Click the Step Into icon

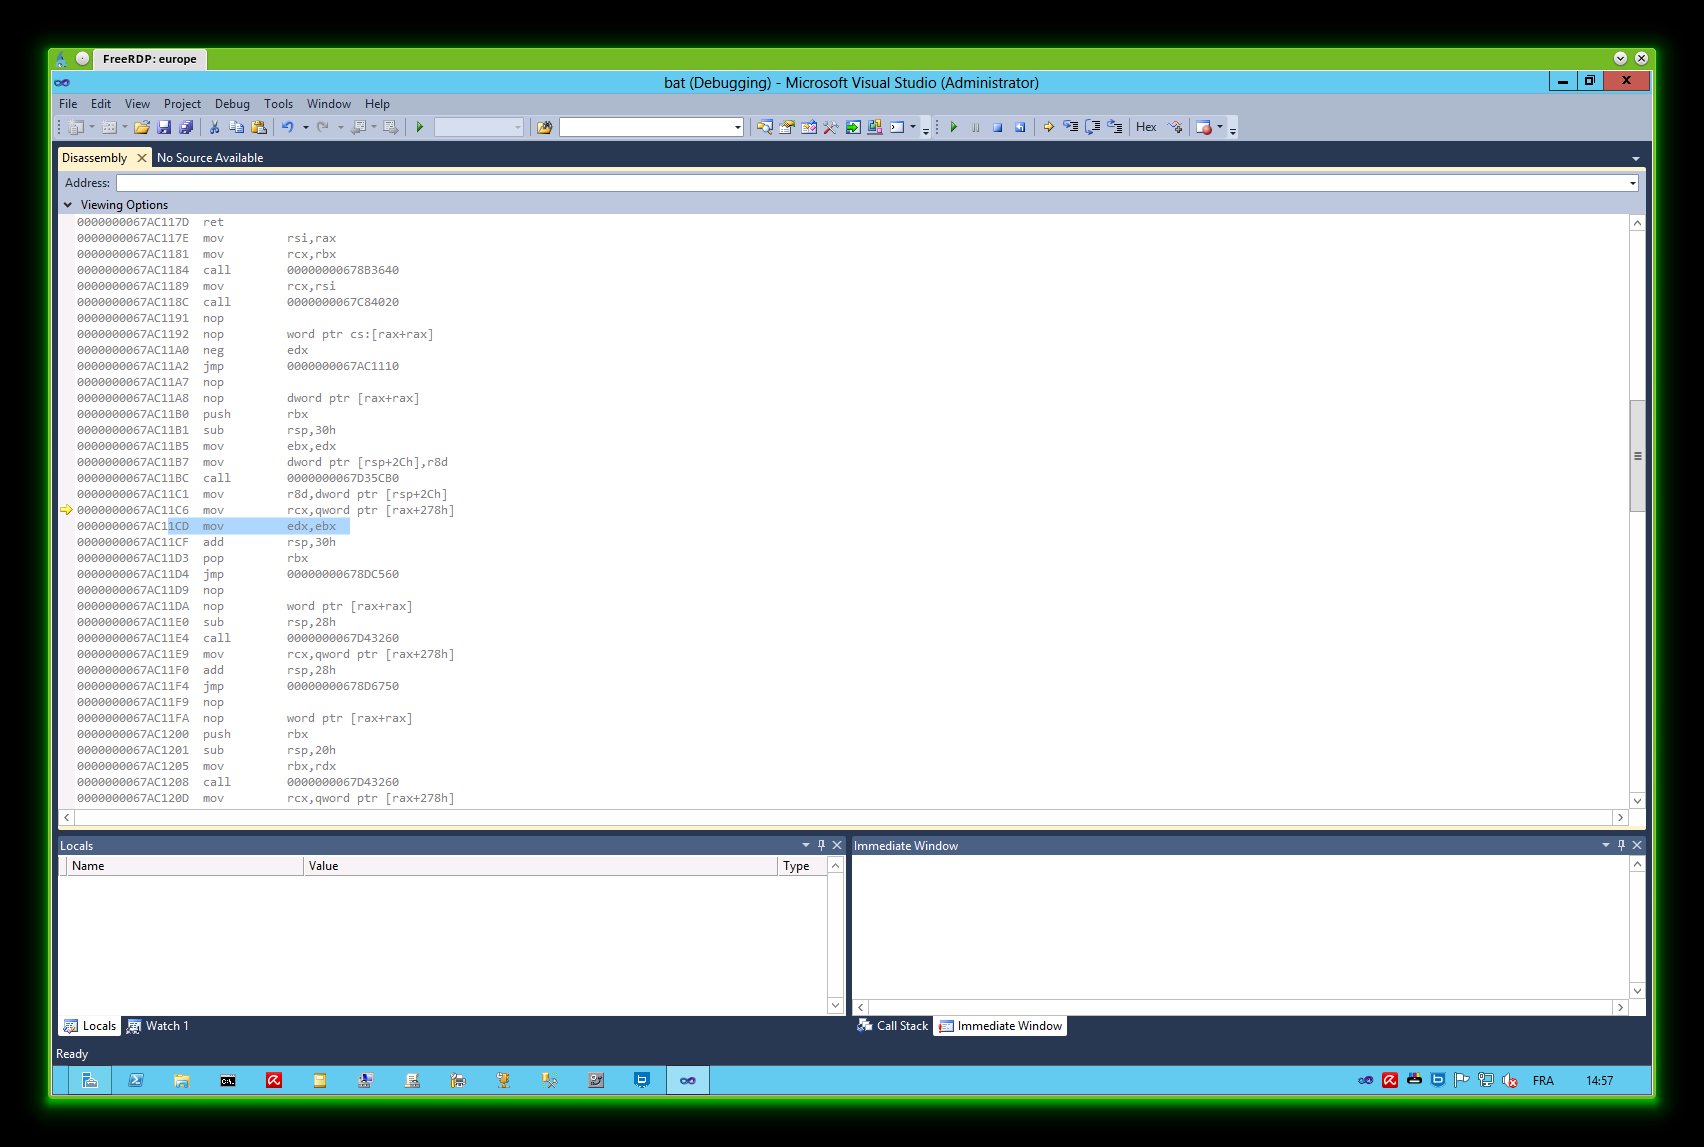pos(1070,127)
